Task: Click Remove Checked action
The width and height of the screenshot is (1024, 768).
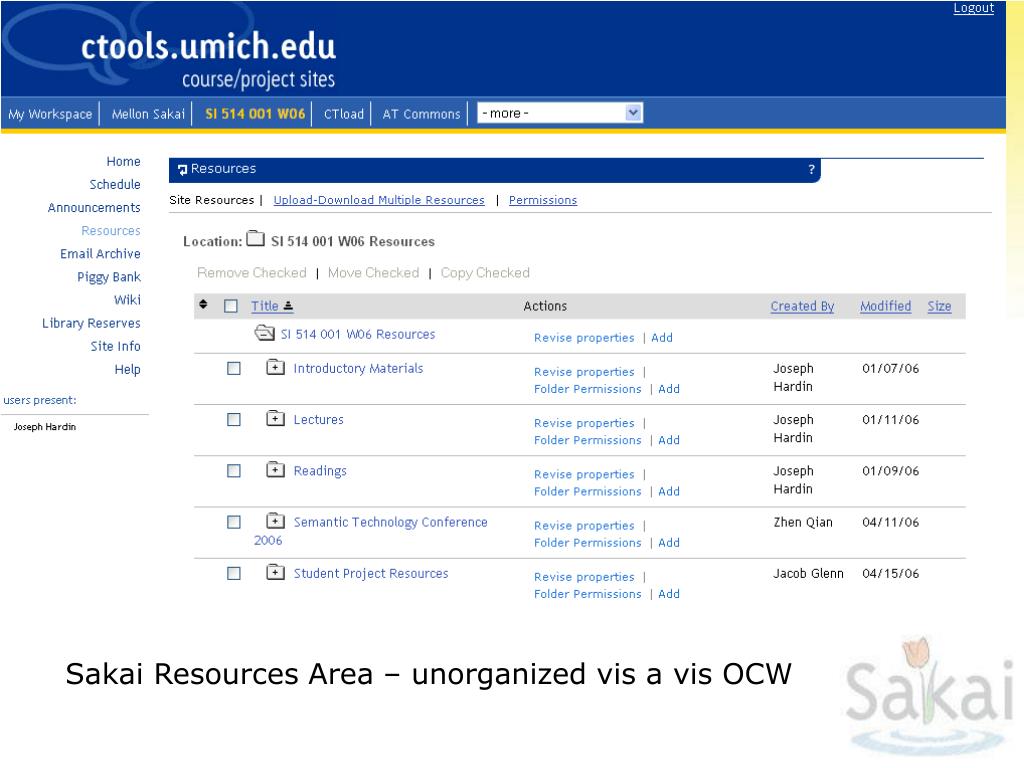Action: click(x=251, y=273)
